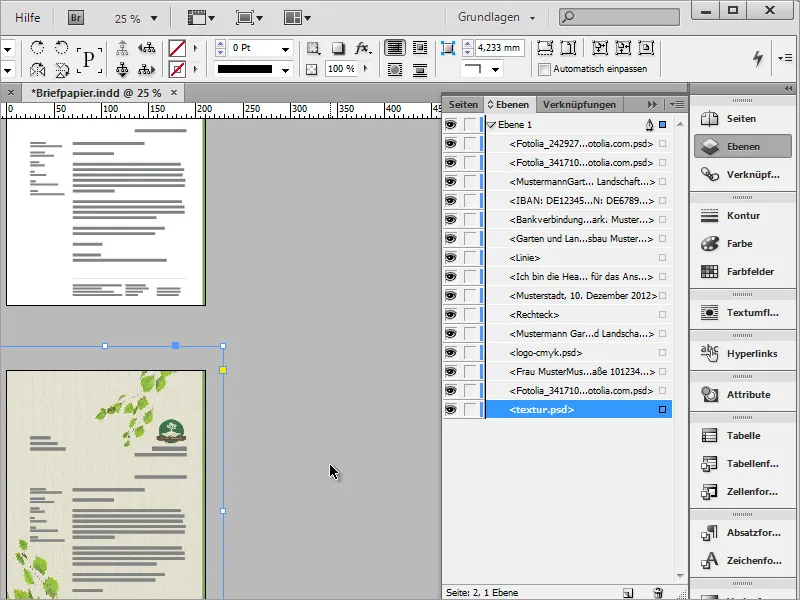Screen dimensions: 800x600
Task: Open stroke weight 0 Pt dropdown
Action: tap(285, 49)
